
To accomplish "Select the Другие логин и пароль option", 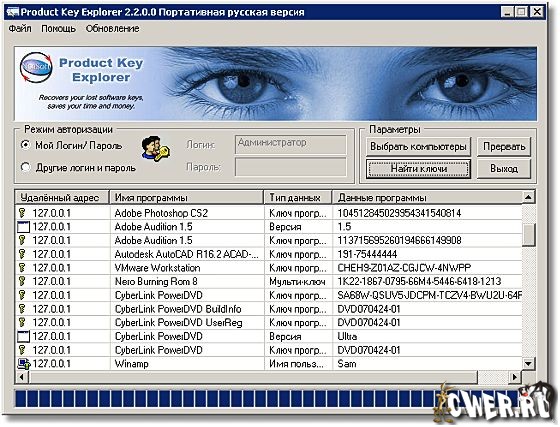I will pos(26,167).
